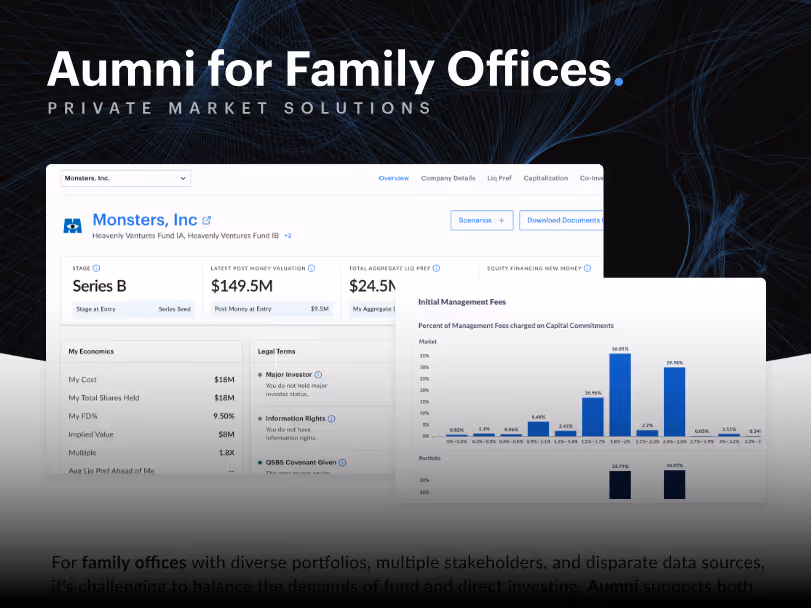Click info icon next to Total Aggregate Liq Pref
This screenshot has height=608, width=811.
click(436, 268)
